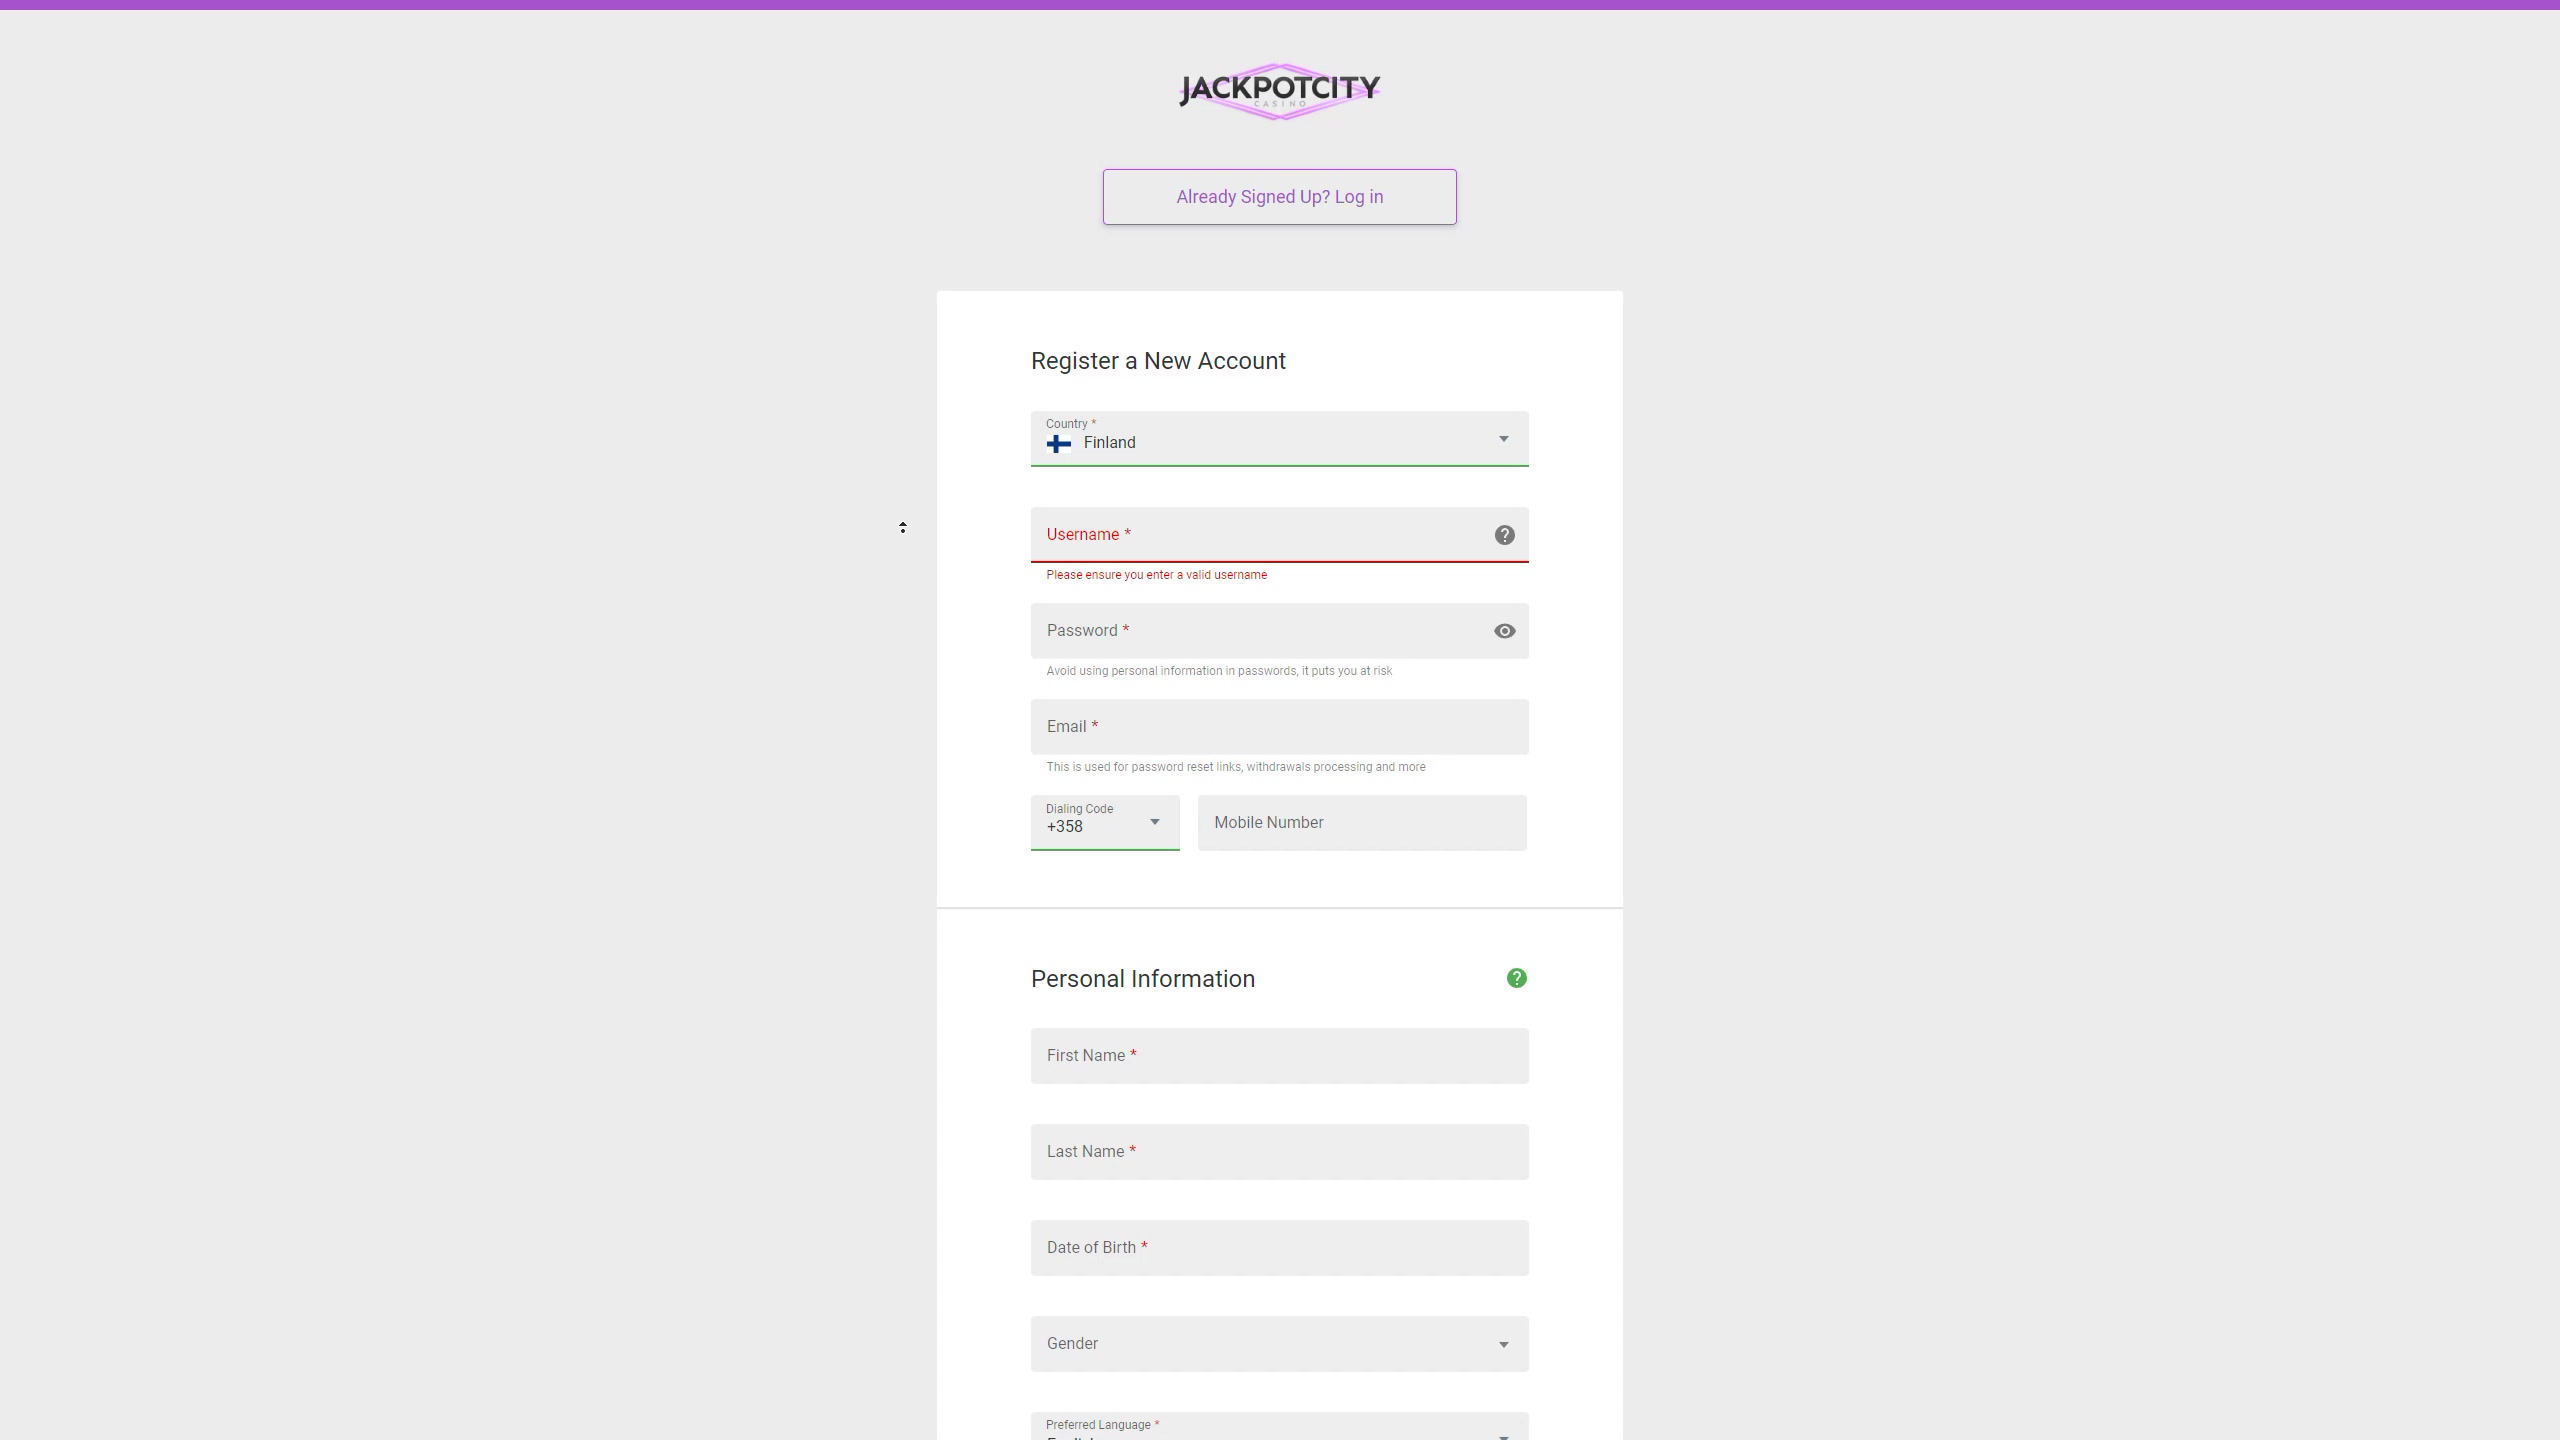Expand the Country dropdown arrow

(x=1502, y=439)
